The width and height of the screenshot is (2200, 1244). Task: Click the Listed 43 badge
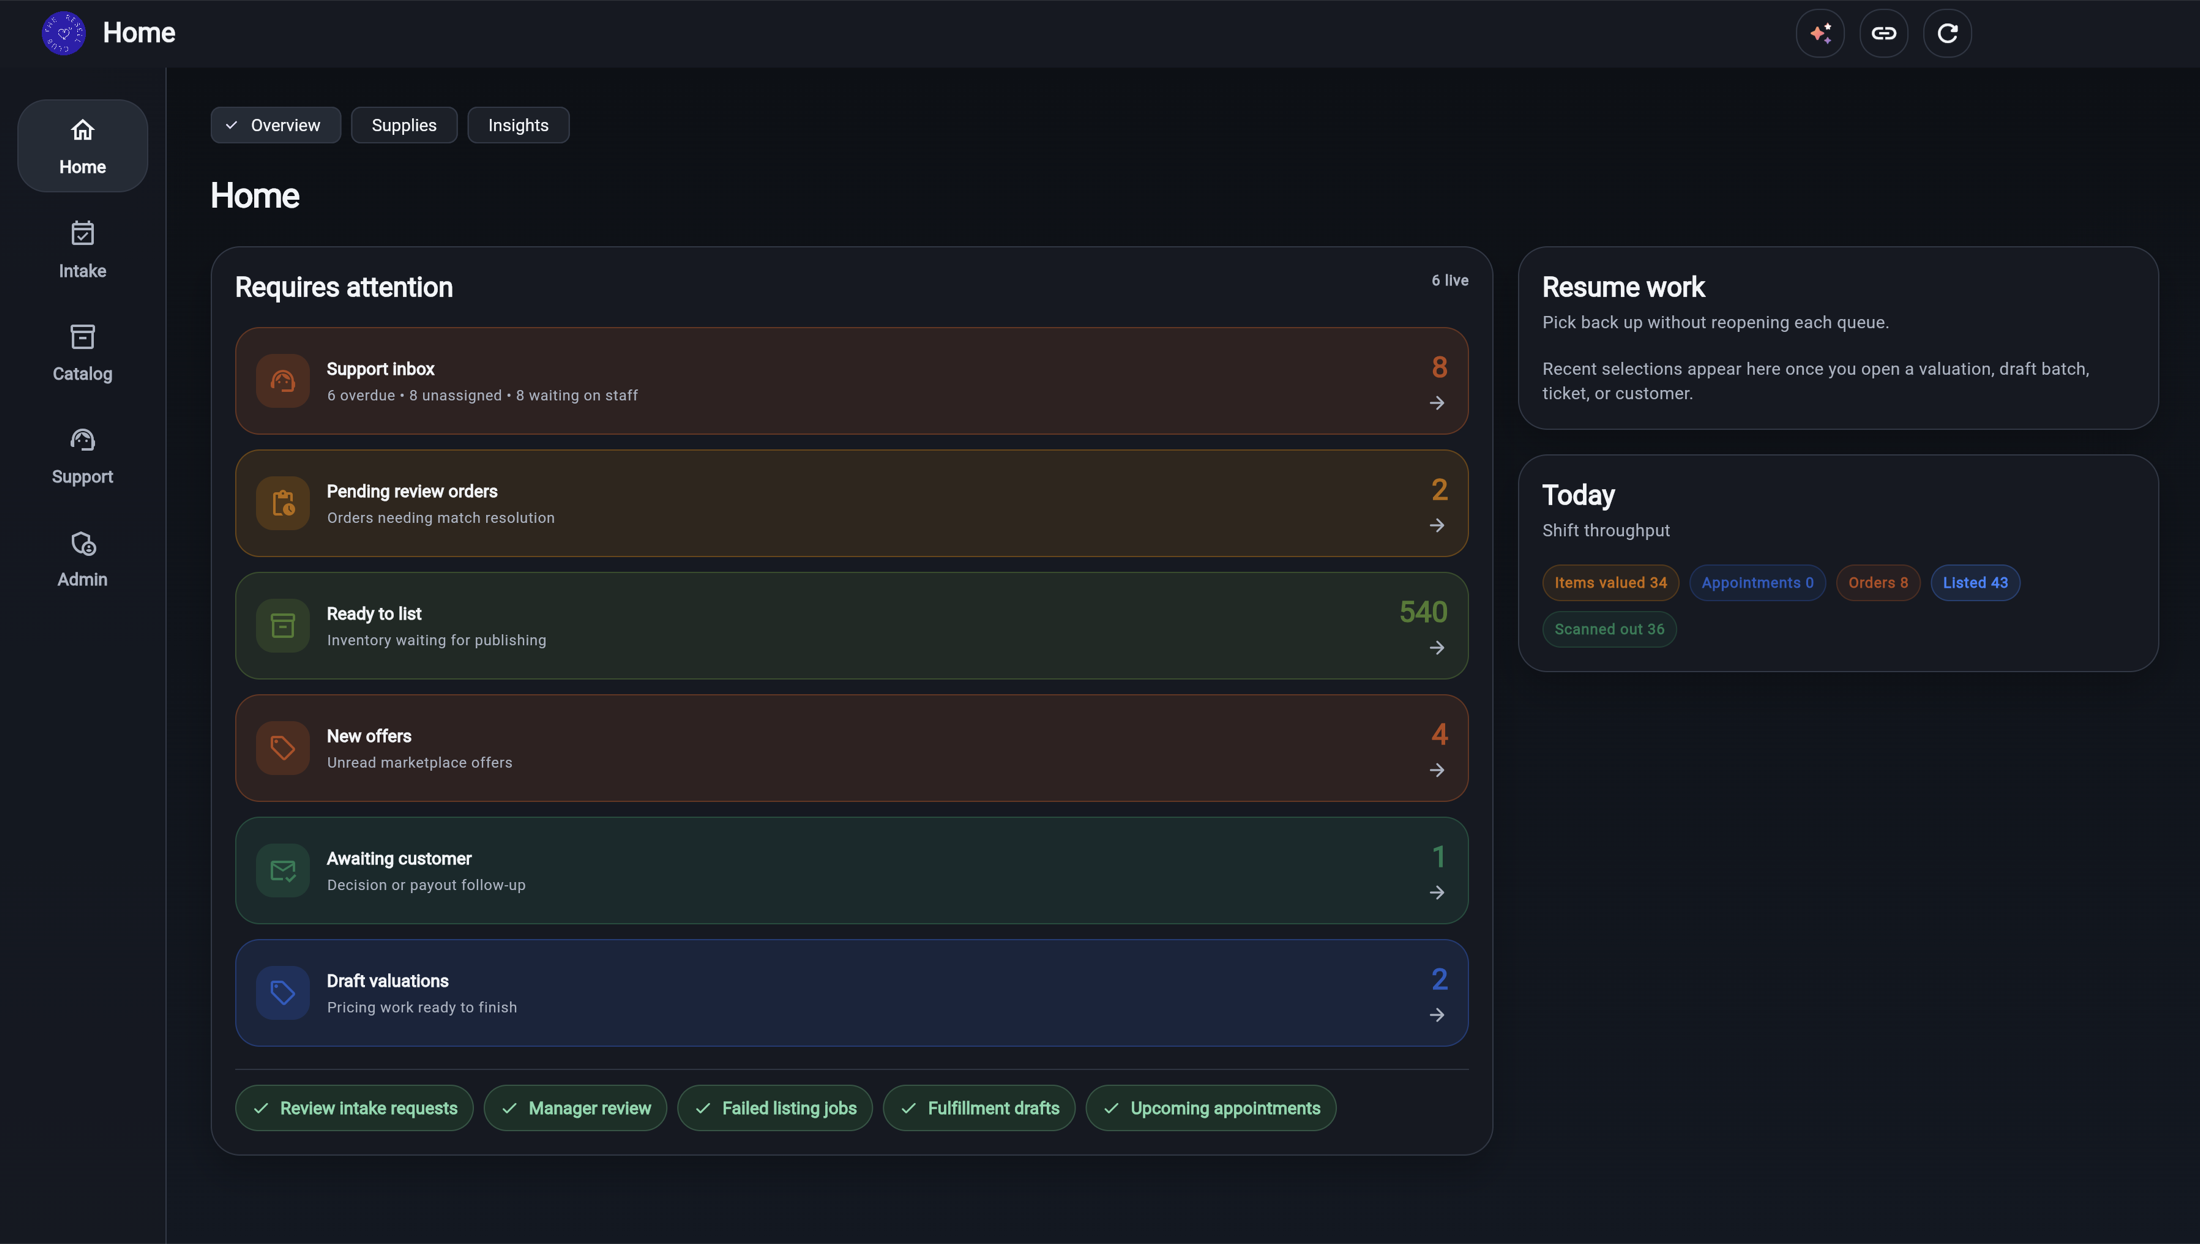coord(1975,583)
